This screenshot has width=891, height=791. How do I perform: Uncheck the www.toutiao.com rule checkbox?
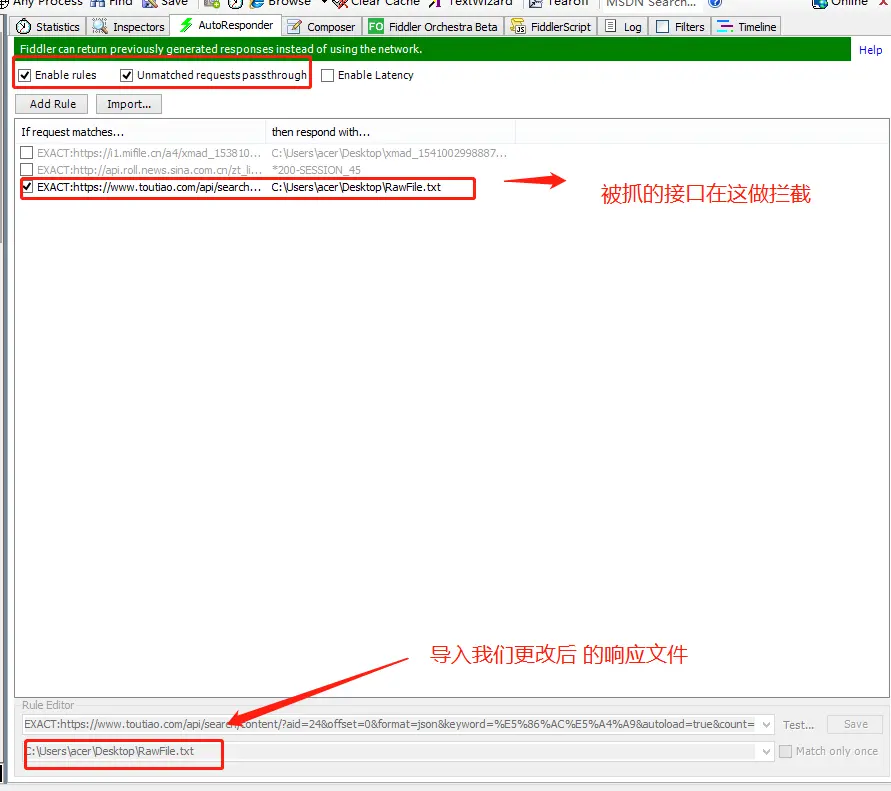pos(27,186)
